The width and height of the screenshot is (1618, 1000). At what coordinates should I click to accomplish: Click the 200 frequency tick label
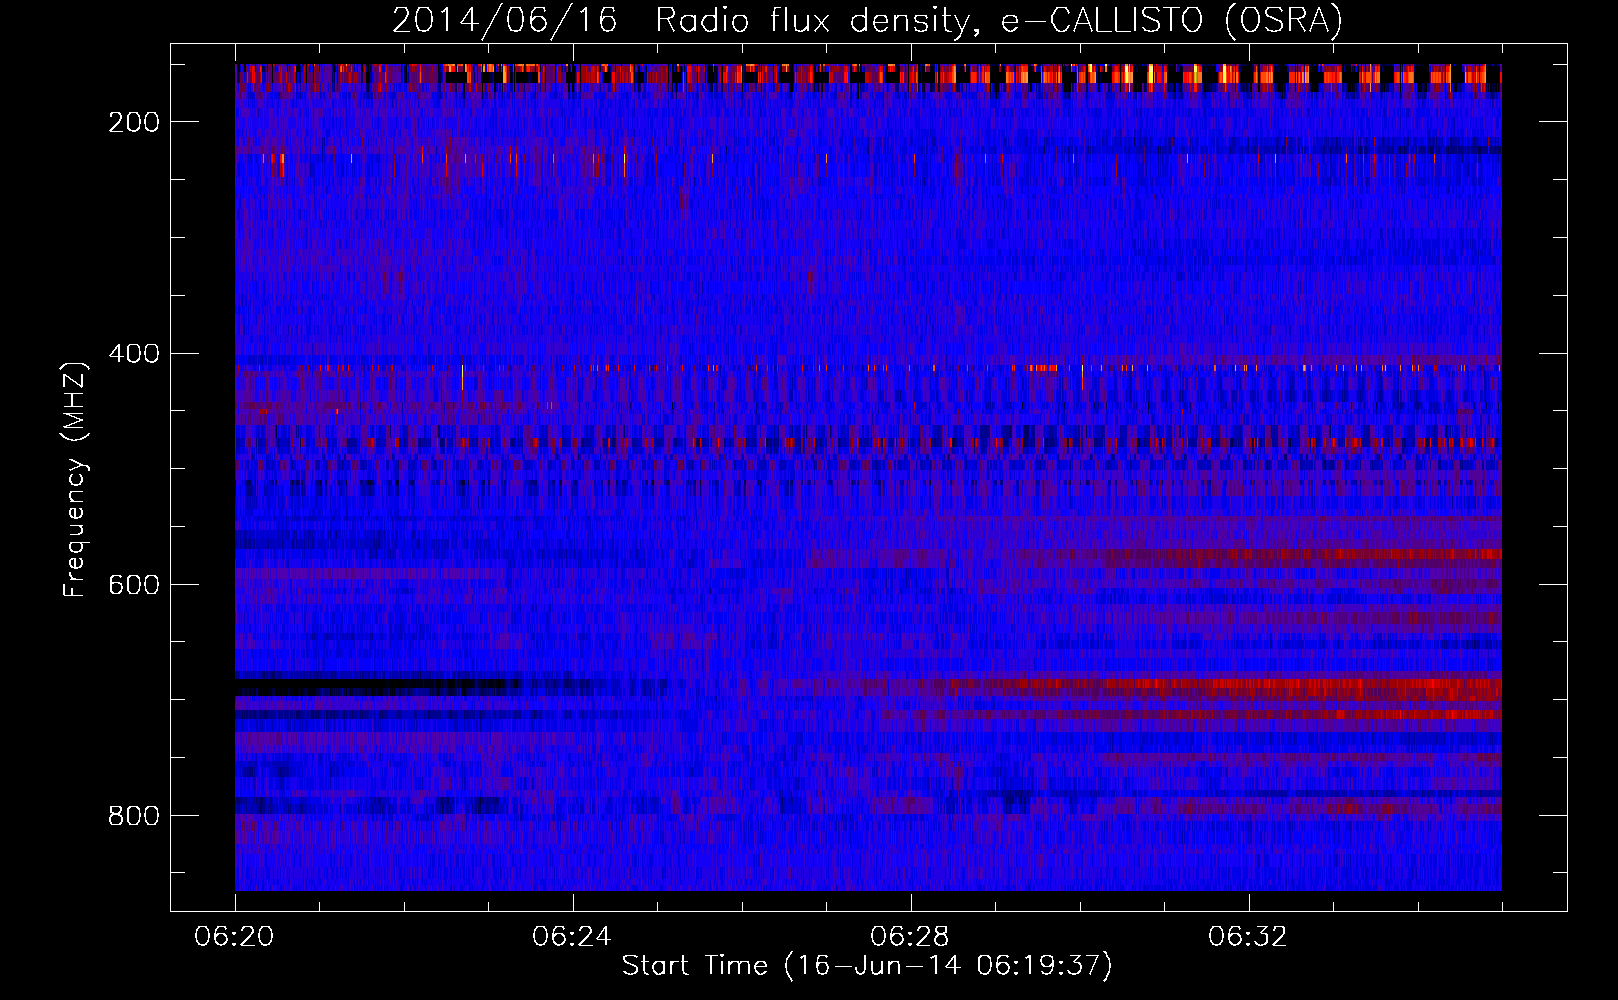[134, 122]
